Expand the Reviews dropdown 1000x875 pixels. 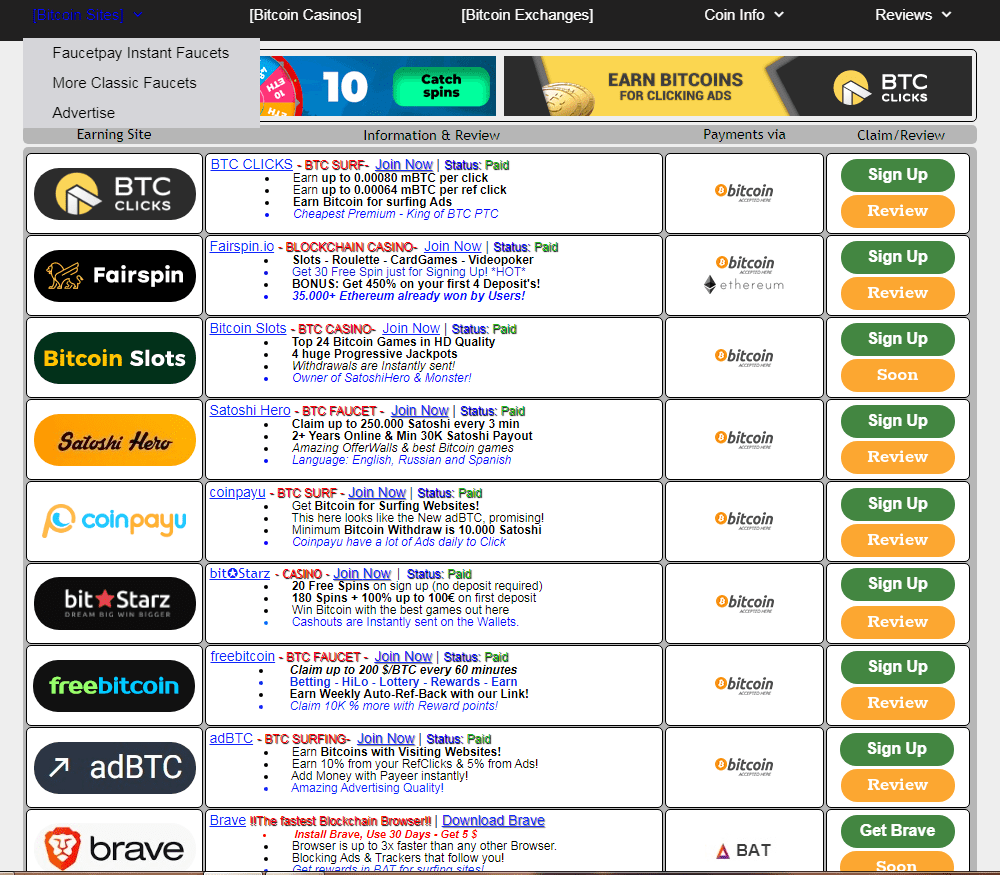click(x=913, y=15)
